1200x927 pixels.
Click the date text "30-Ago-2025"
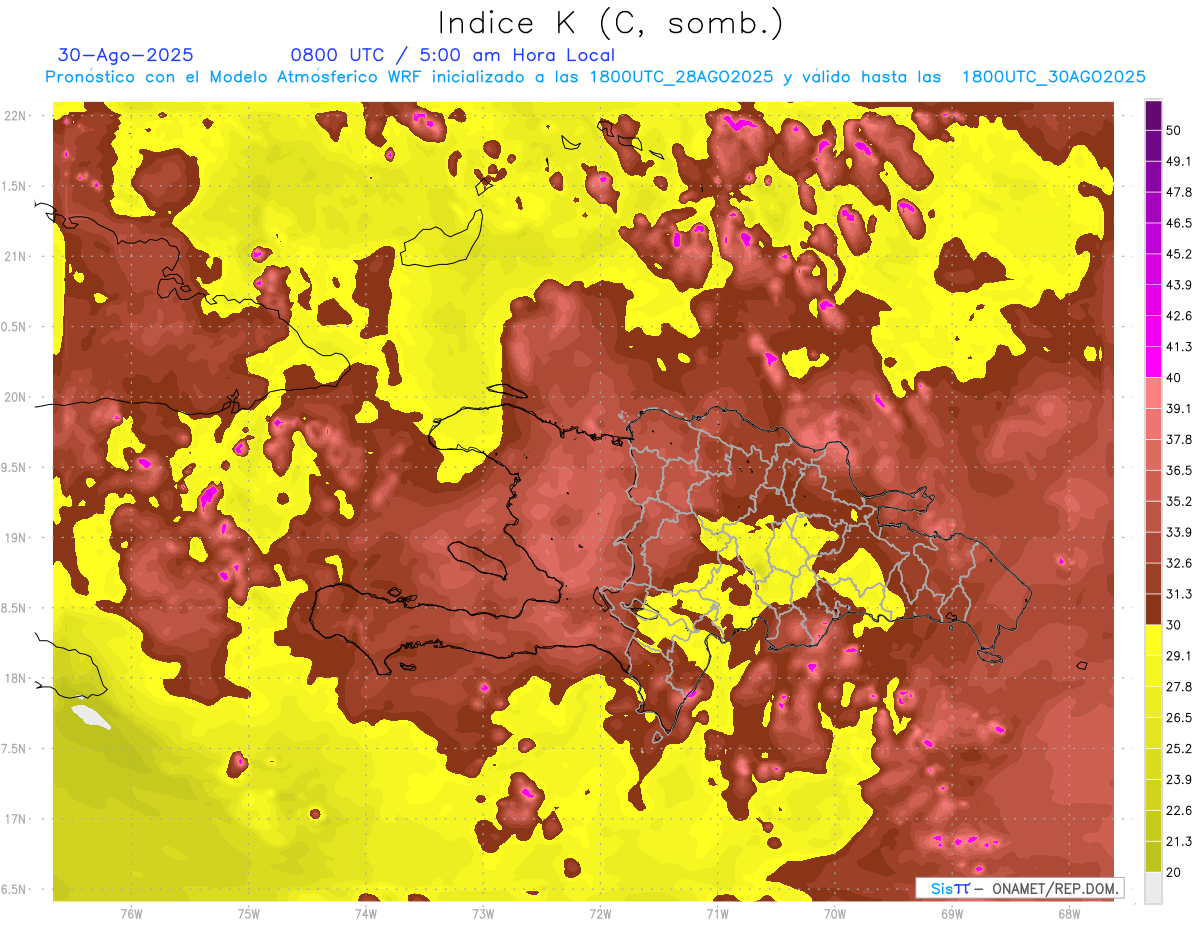[126, 55]
